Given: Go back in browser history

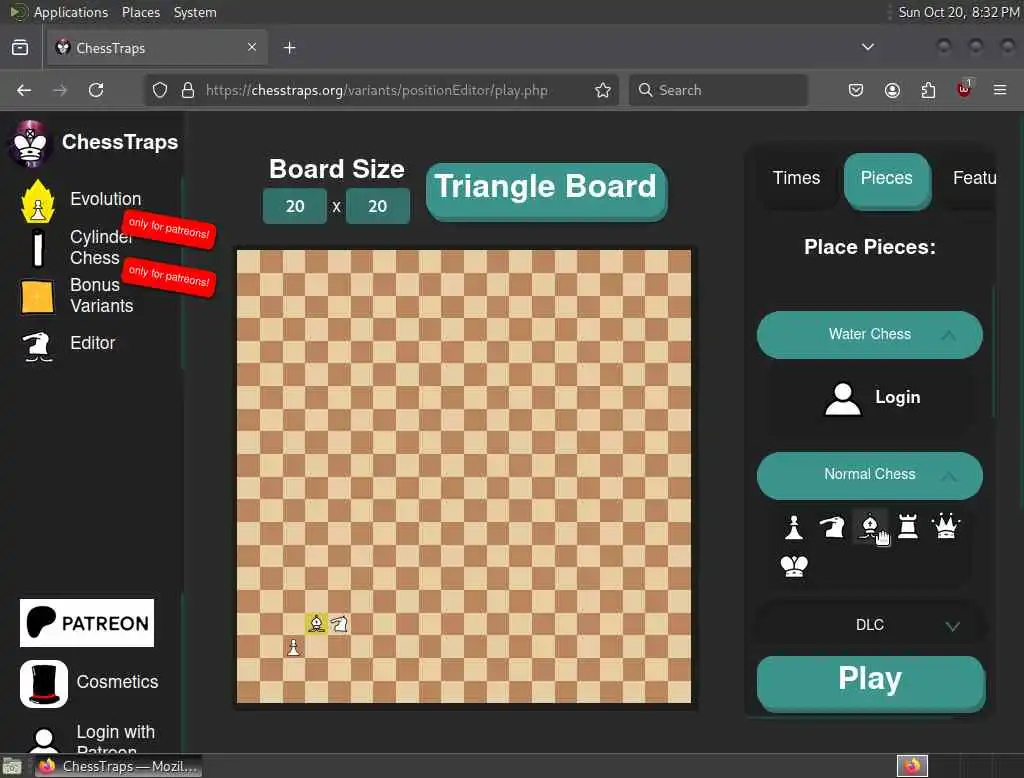Looking at the screenshot, I should pyautogui.click(x=24, y=90).
